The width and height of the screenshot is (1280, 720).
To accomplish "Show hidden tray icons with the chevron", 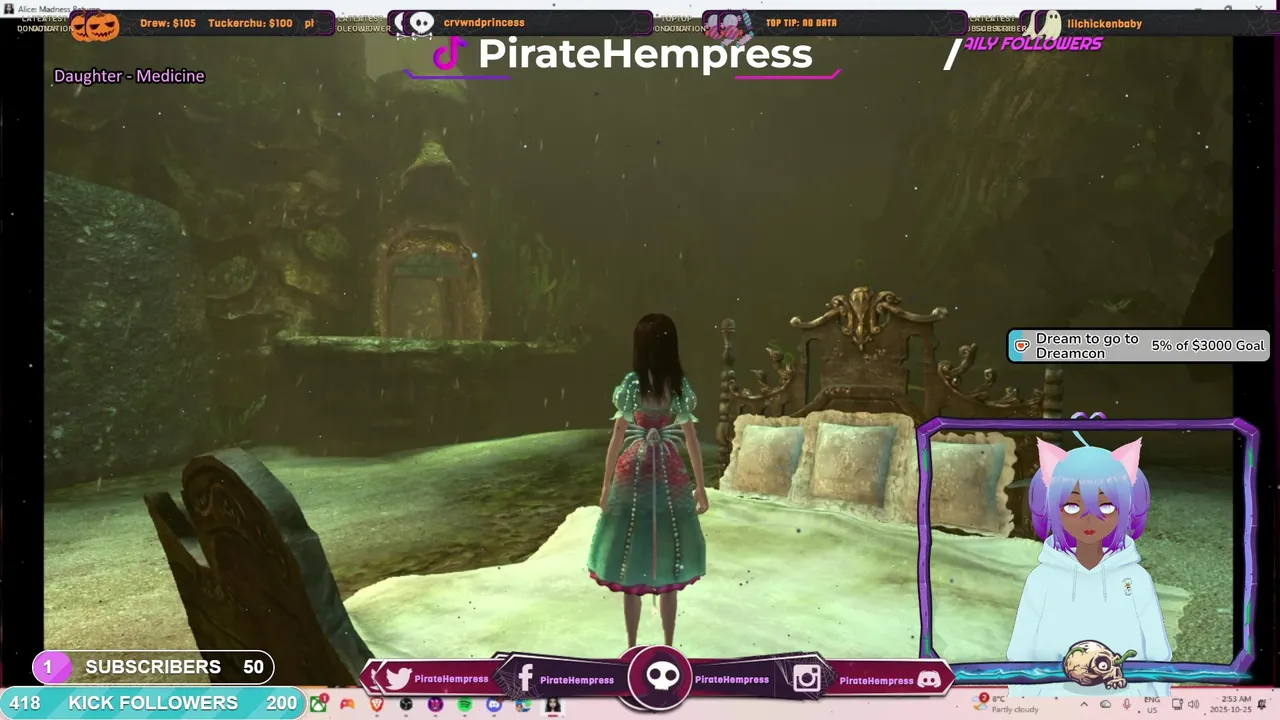I will pyautogui.click(x=1084, y=704).
